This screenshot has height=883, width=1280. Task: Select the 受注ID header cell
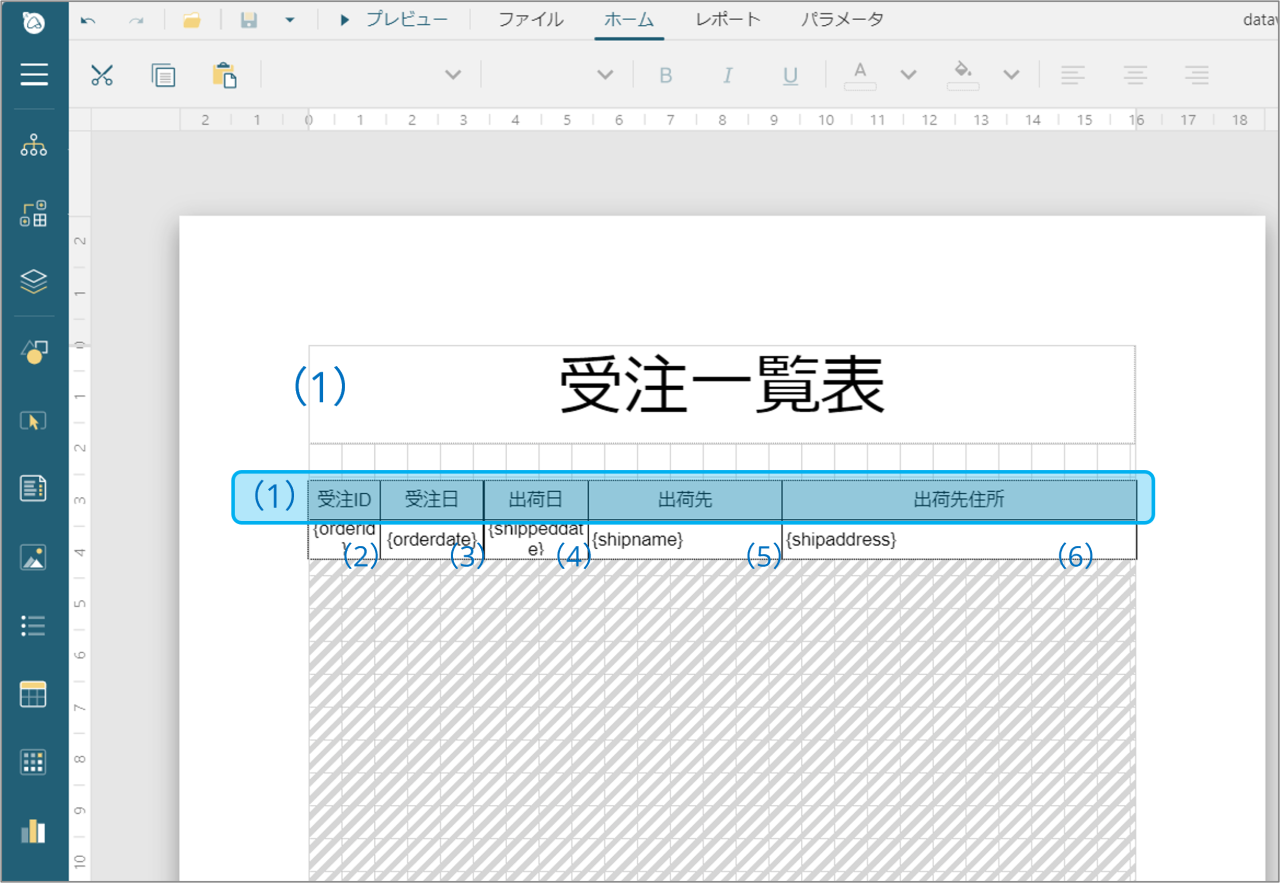tap(344, 500)
